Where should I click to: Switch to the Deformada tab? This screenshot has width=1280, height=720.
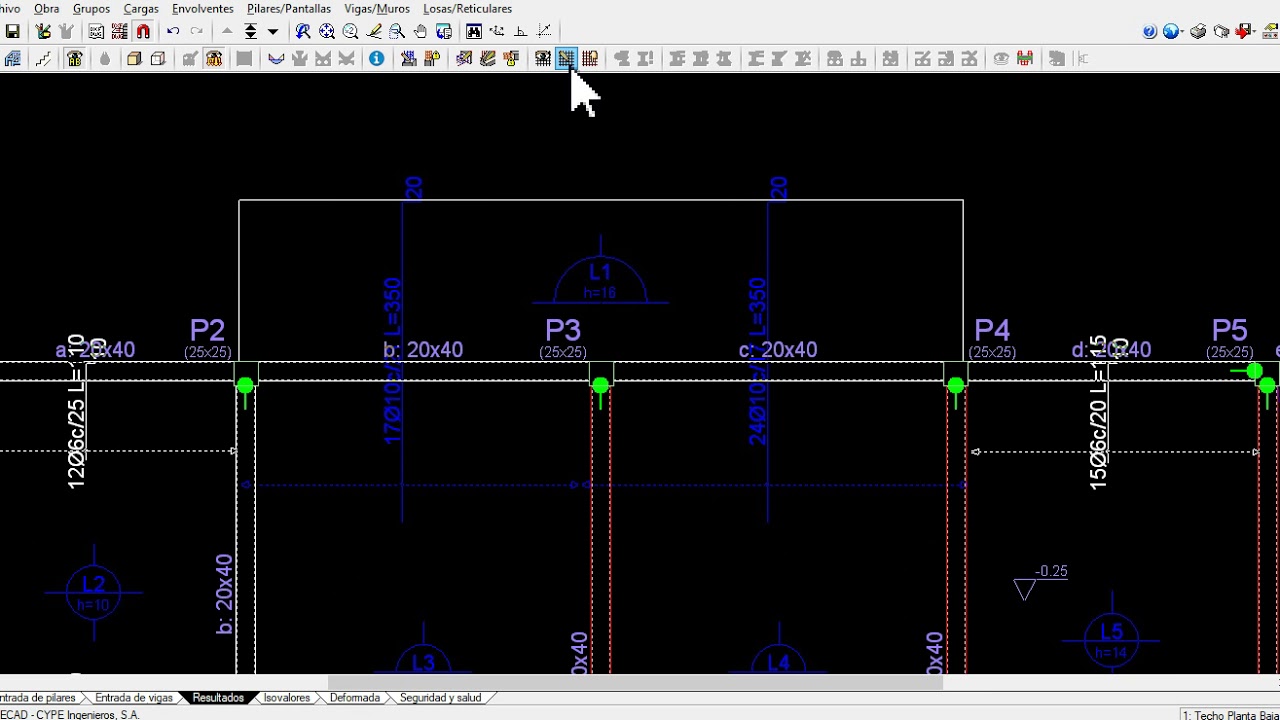pos(355,698)
